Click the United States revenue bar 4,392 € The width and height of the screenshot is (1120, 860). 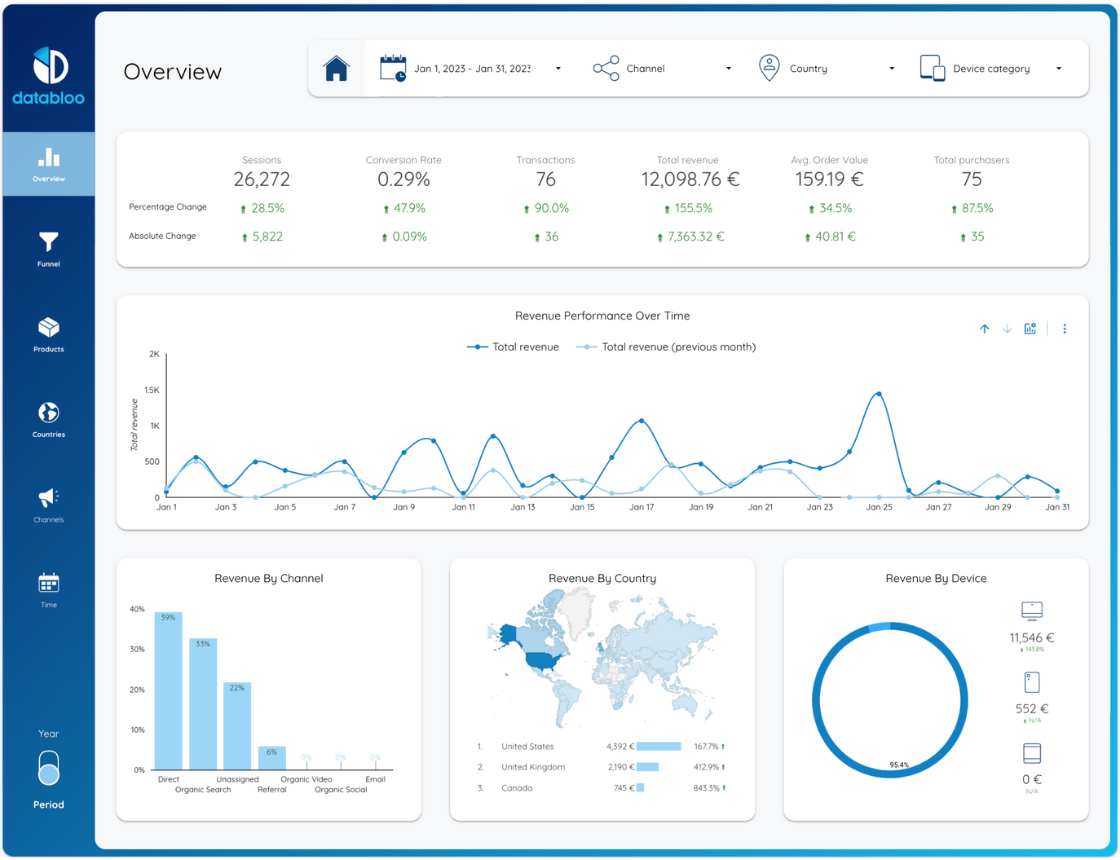click(x=659, y=746)
